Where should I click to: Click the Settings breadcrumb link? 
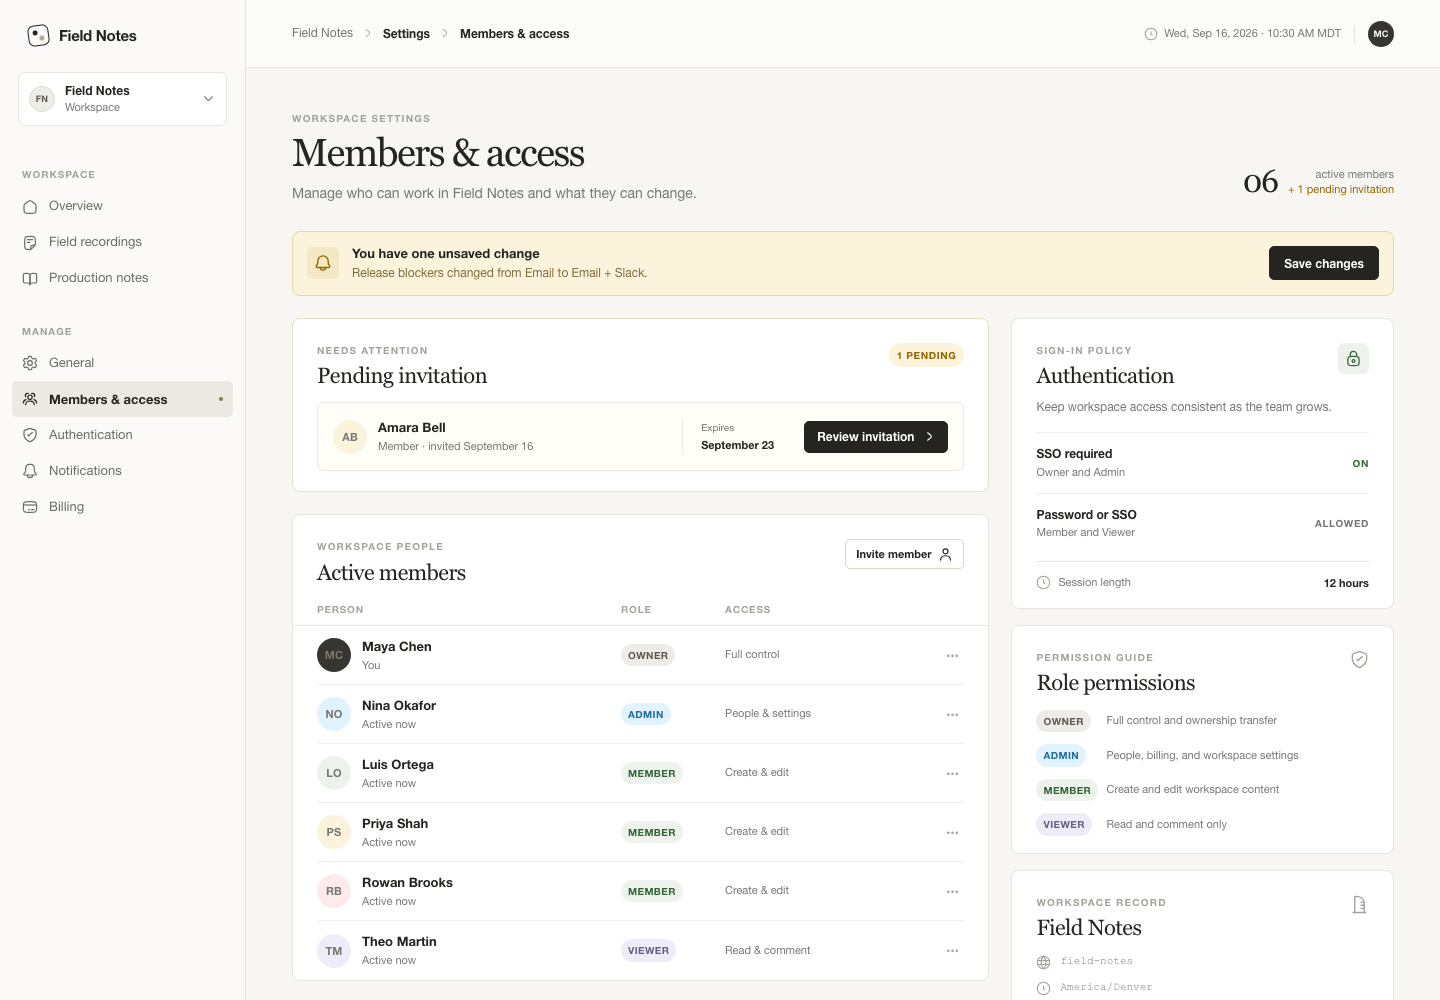pyautogui.click(x=406, y=34)
